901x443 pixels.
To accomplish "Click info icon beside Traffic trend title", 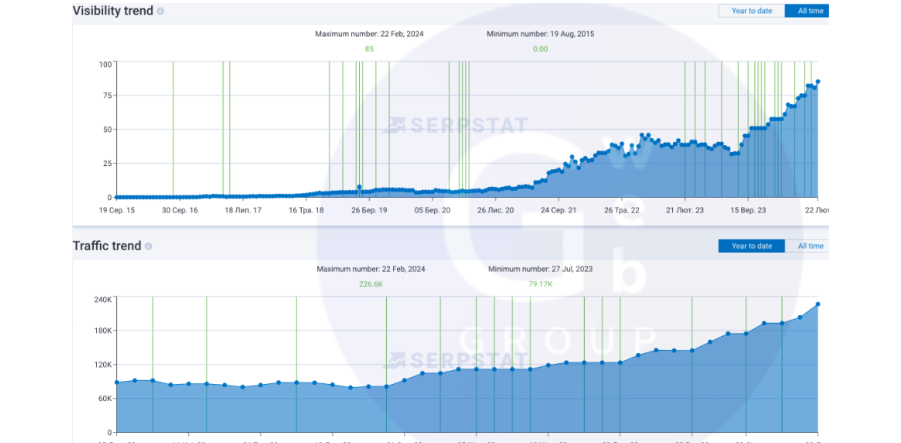I will [x=149, y=246].
